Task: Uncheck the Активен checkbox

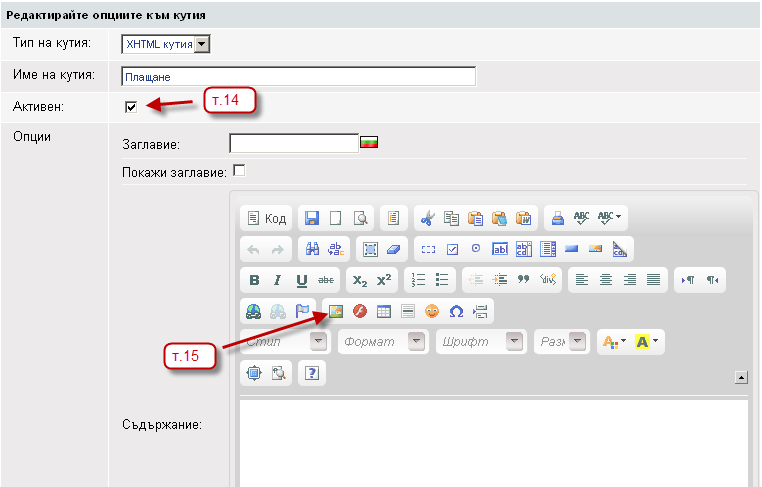Action: [x=131, y=106]
